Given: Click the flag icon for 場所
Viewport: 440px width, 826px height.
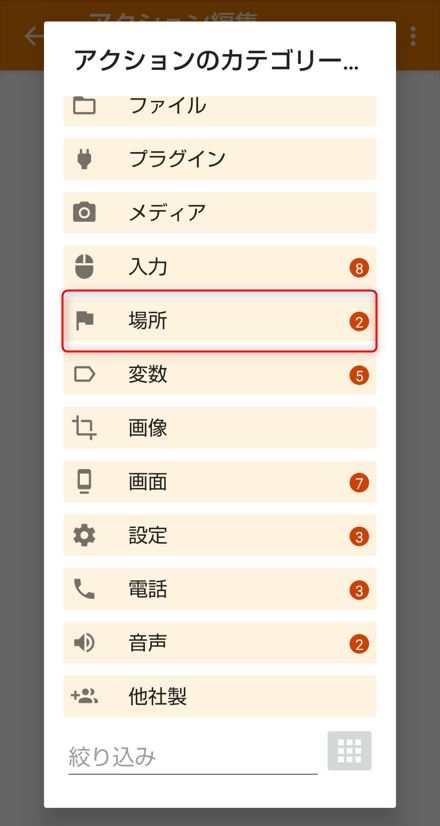Looking at the screenshot, I should (84, 320).
